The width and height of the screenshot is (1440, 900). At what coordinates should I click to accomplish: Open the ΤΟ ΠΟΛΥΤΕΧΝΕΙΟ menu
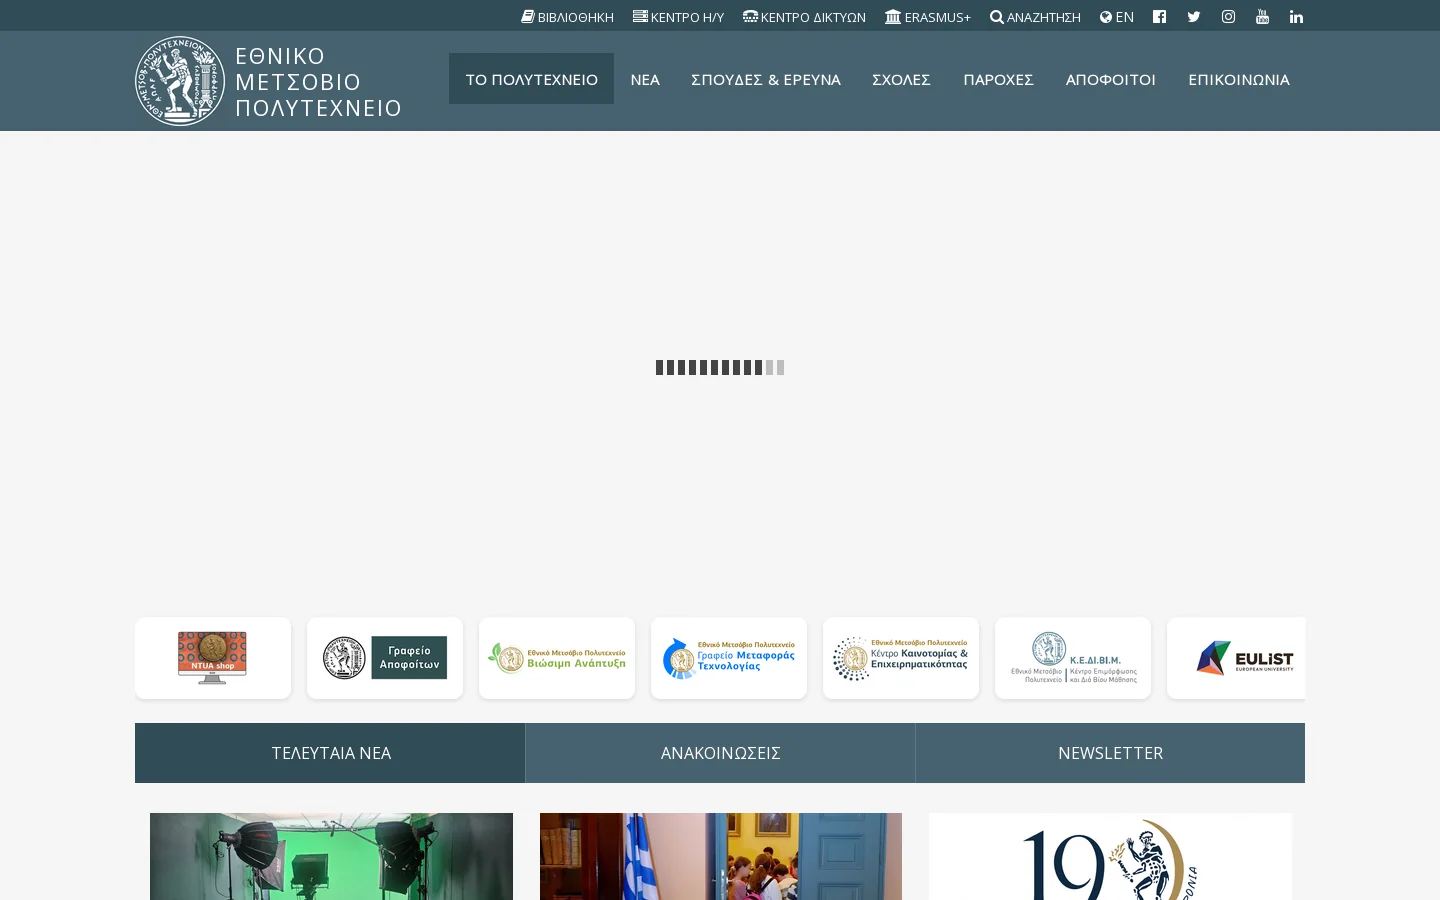tap(531, 79)
